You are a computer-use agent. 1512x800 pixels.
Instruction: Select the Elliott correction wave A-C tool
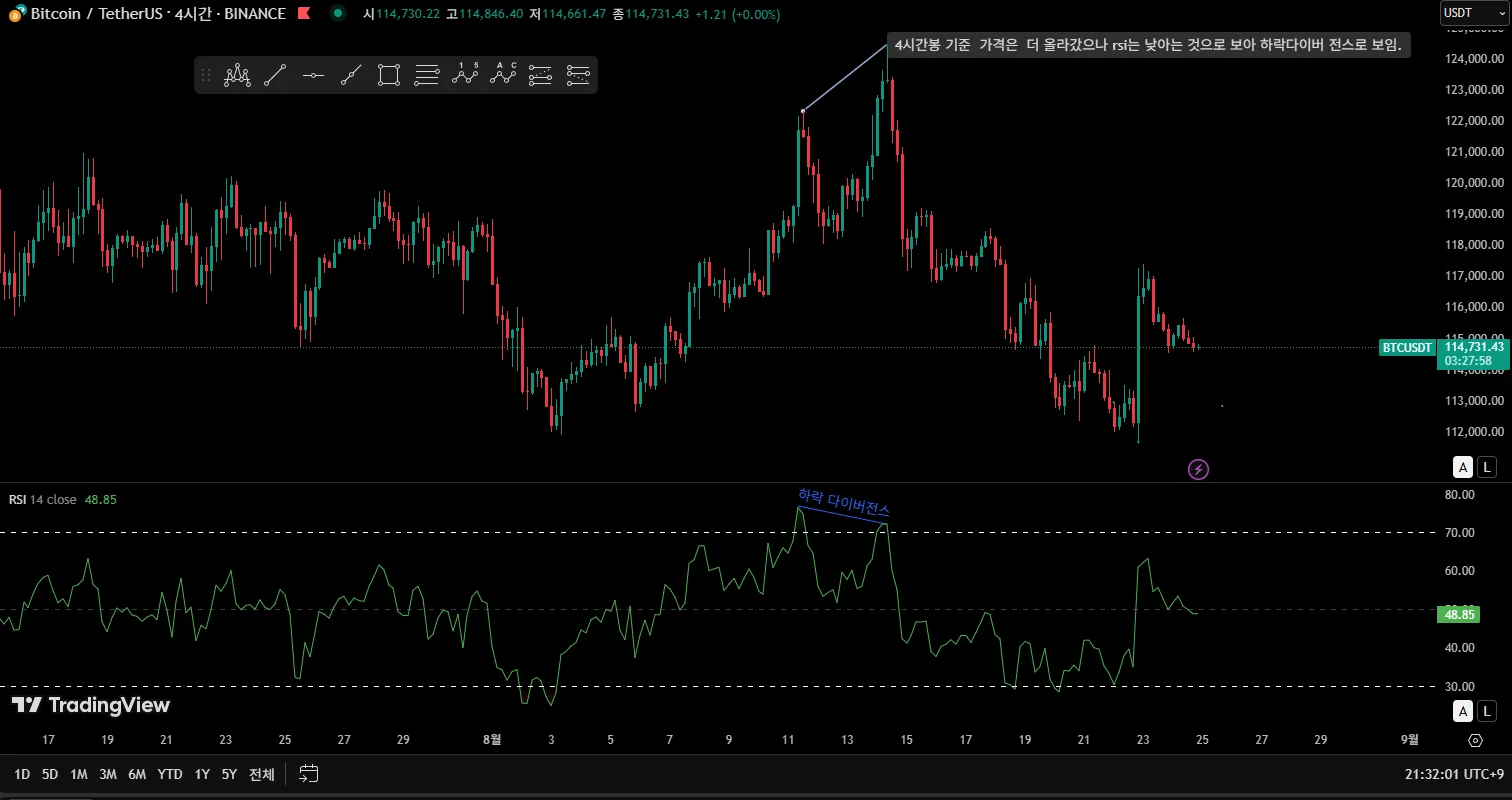503,75
